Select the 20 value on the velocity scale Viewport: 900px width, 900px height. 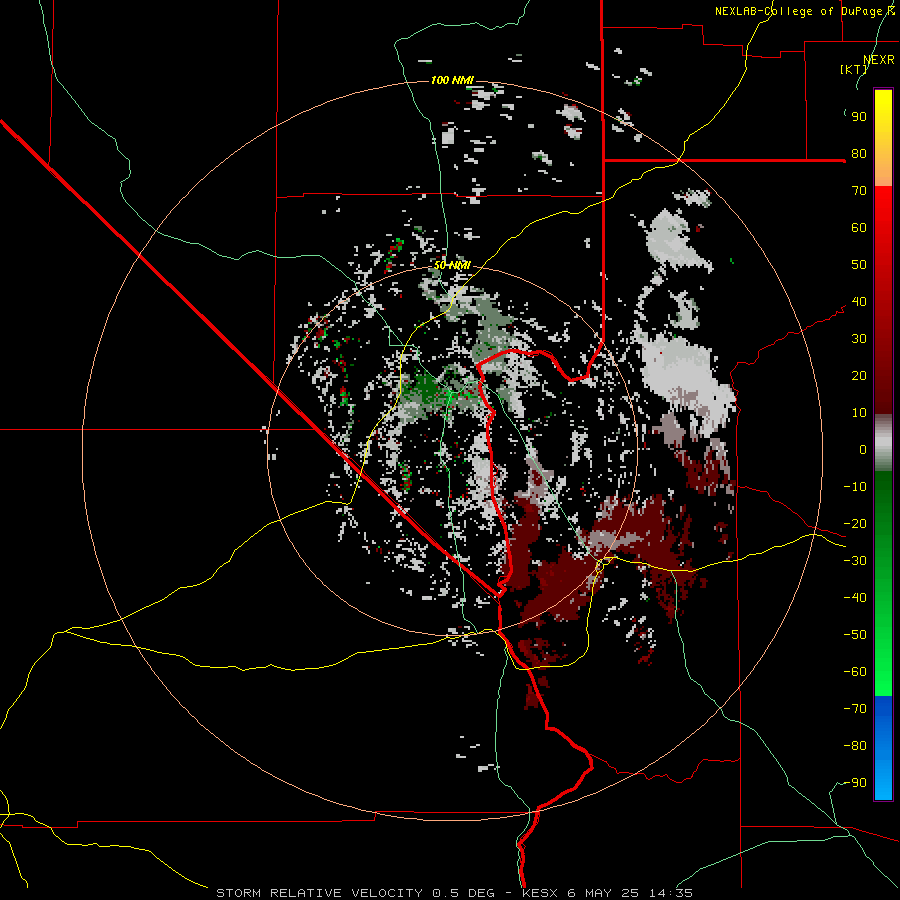pos(859,376)
